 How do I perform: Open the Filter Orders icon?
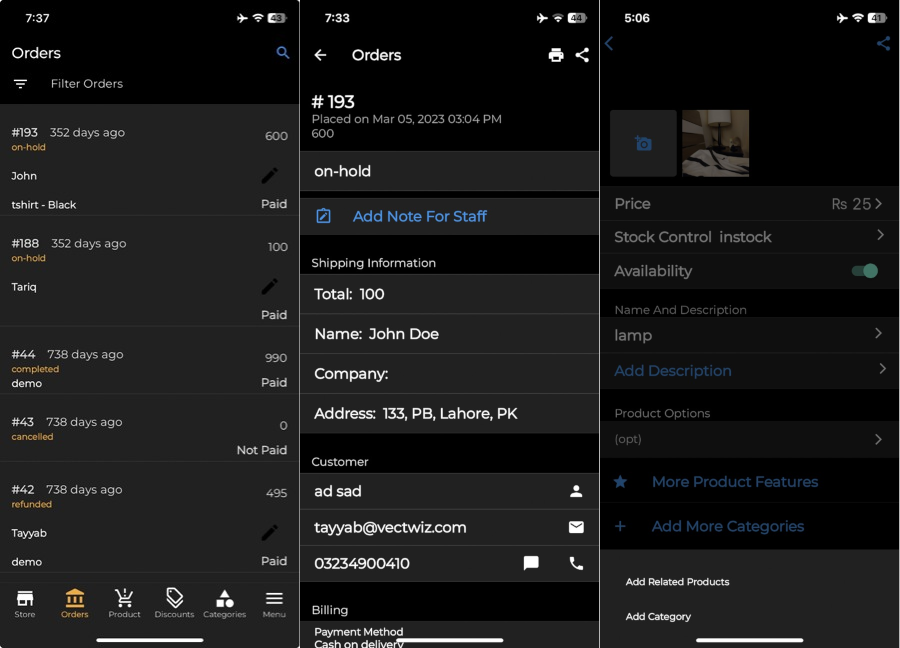(21, 84)
